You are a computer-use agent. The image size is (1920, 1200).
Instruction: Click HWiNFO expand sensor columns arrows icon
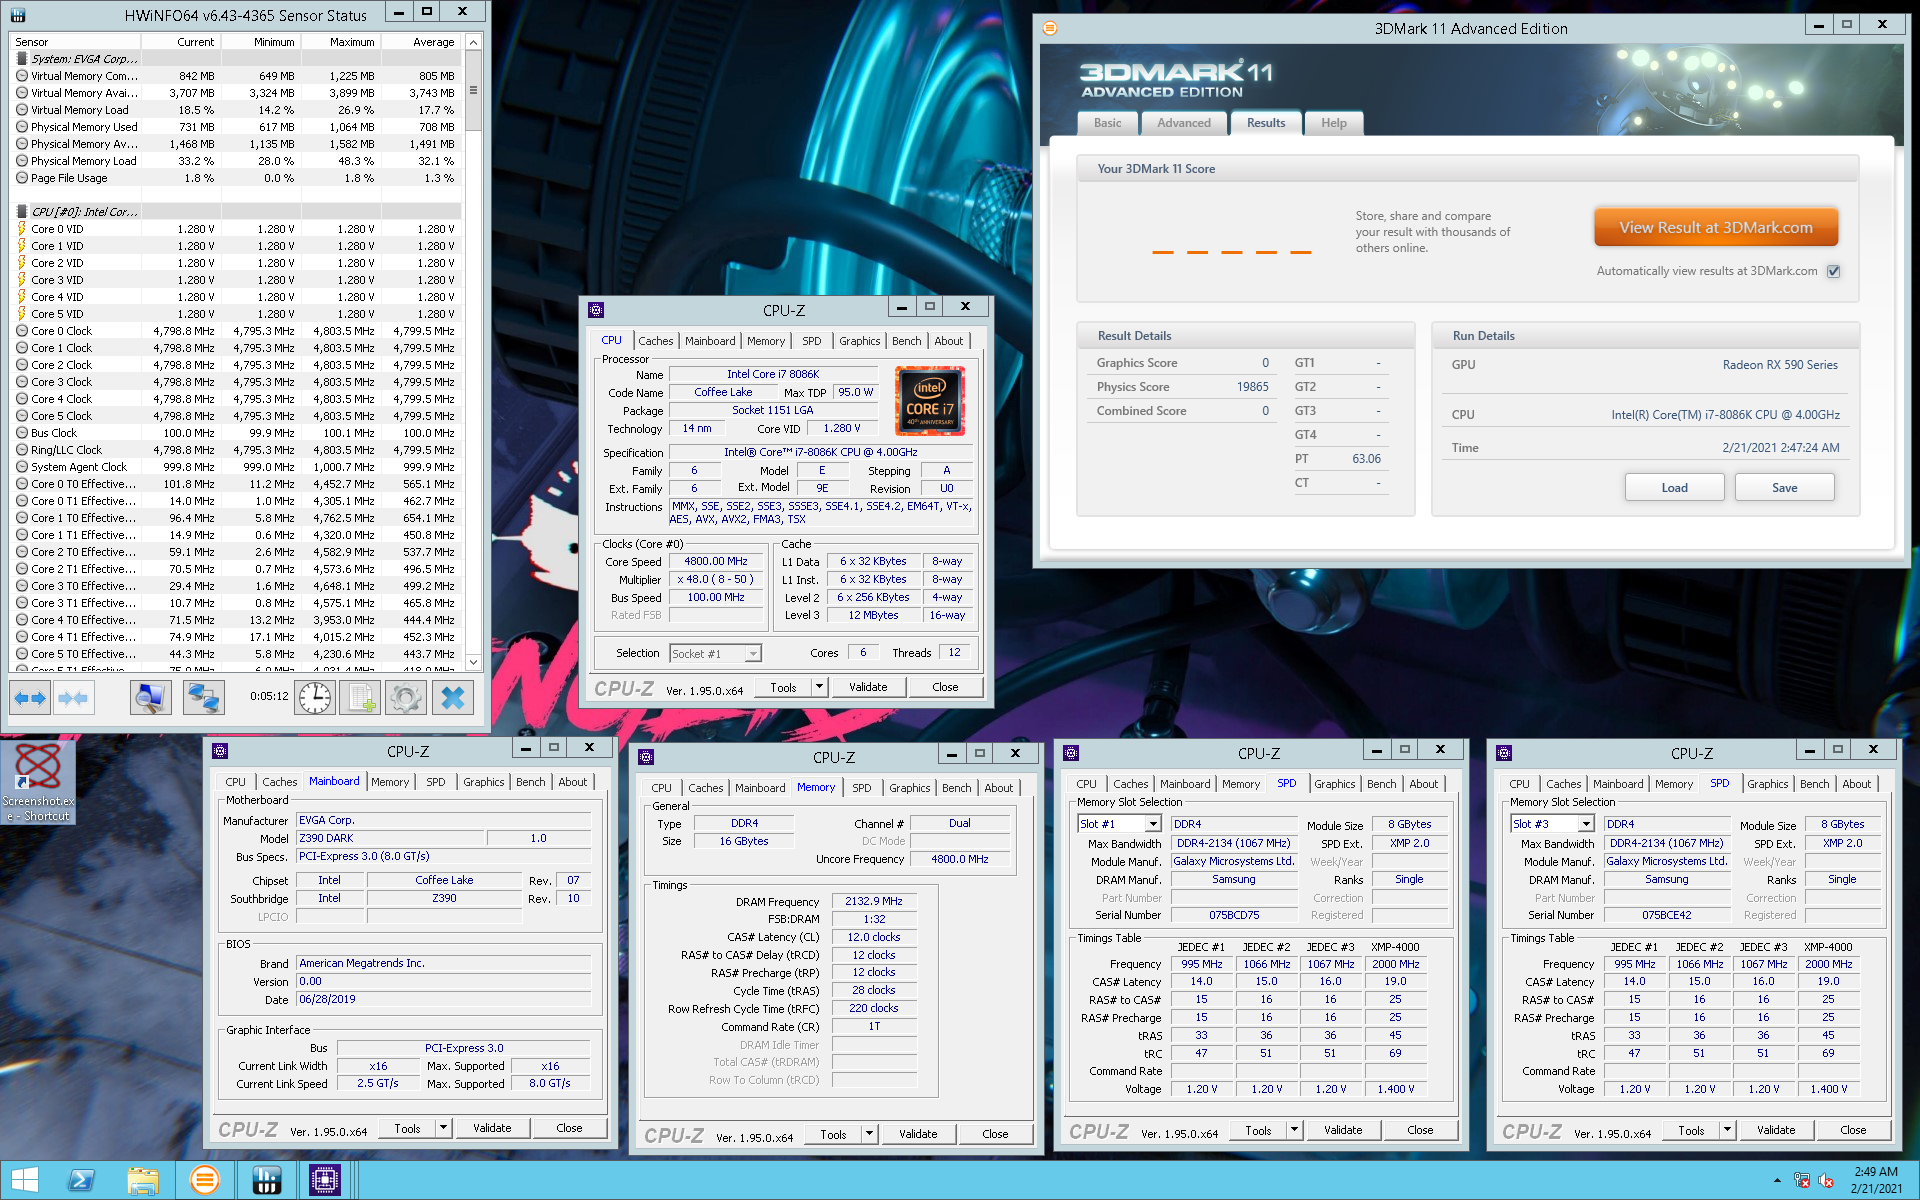30,697
